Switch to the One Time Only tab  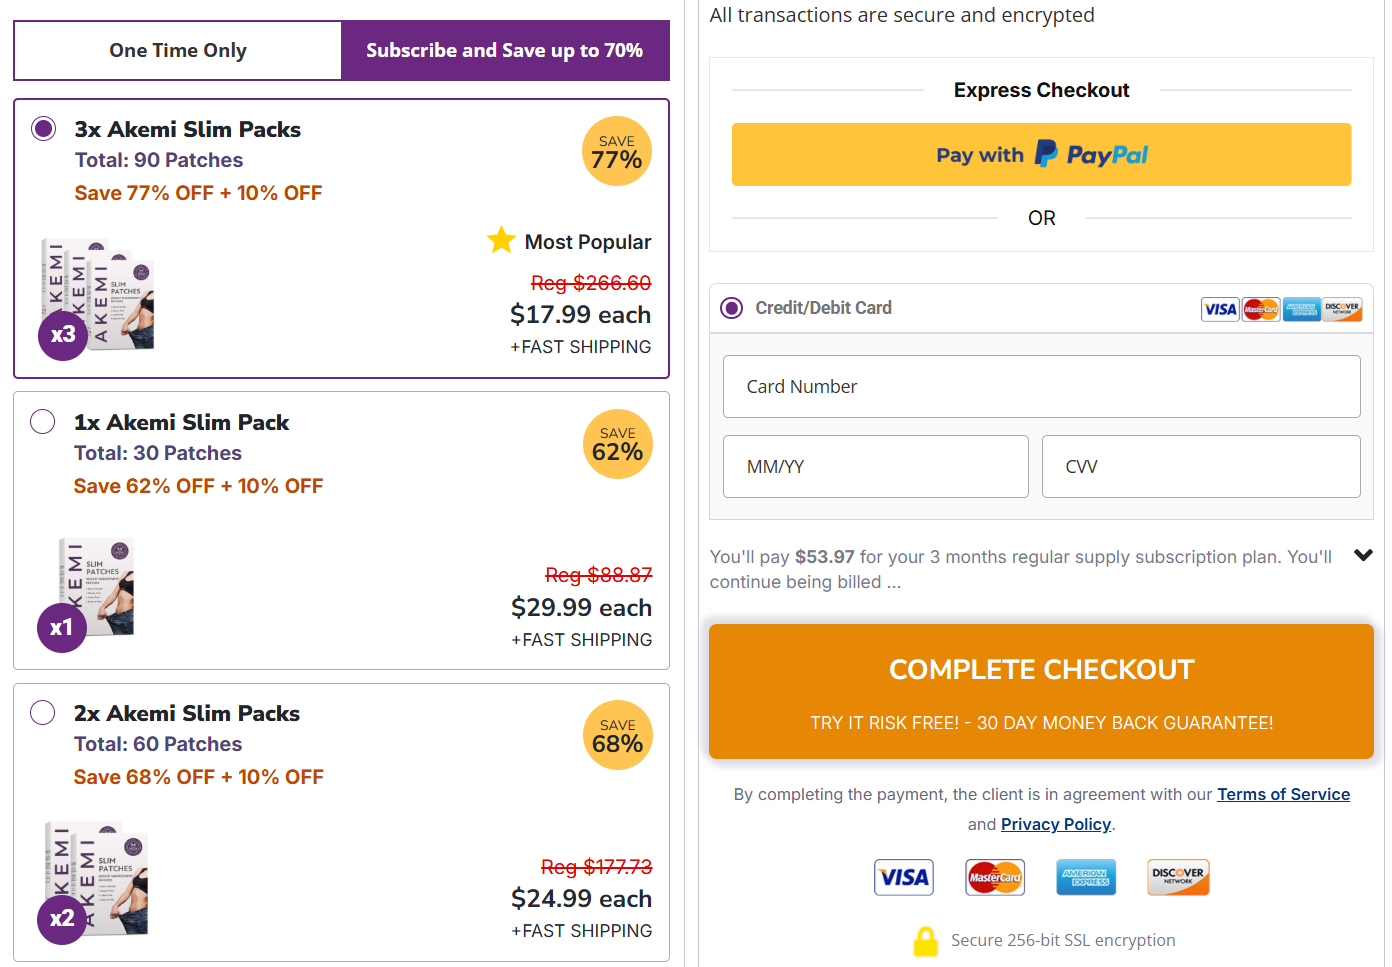(x=178, y=50)
